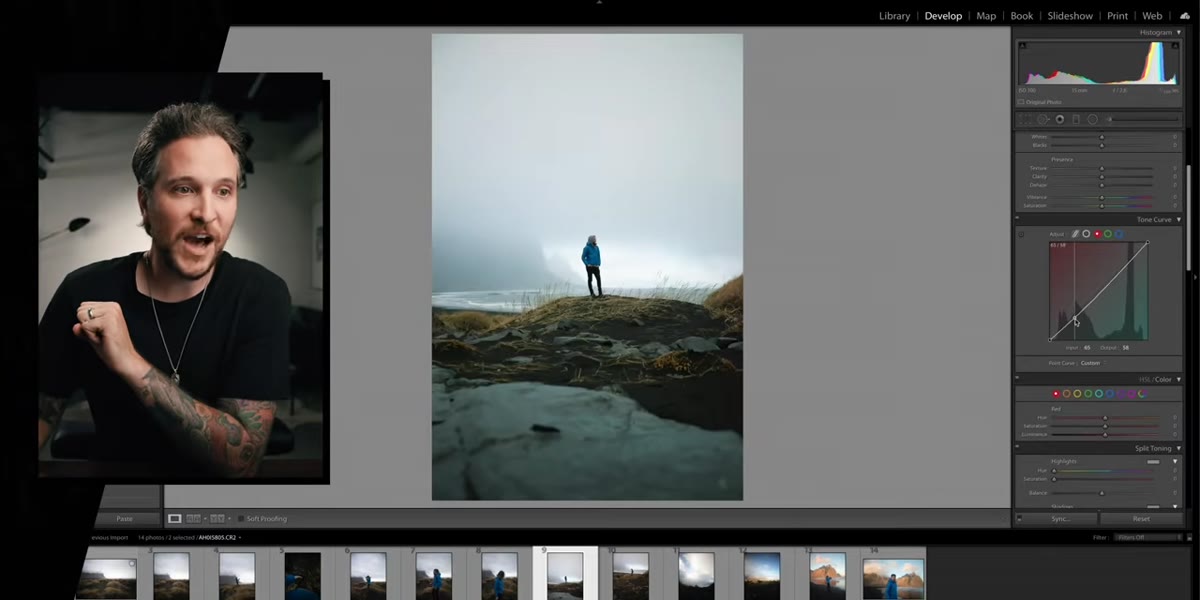Viewport: 1200px width, 600px height.
Task: Collapse the Histogram panel
Action: coord(1179,33)
